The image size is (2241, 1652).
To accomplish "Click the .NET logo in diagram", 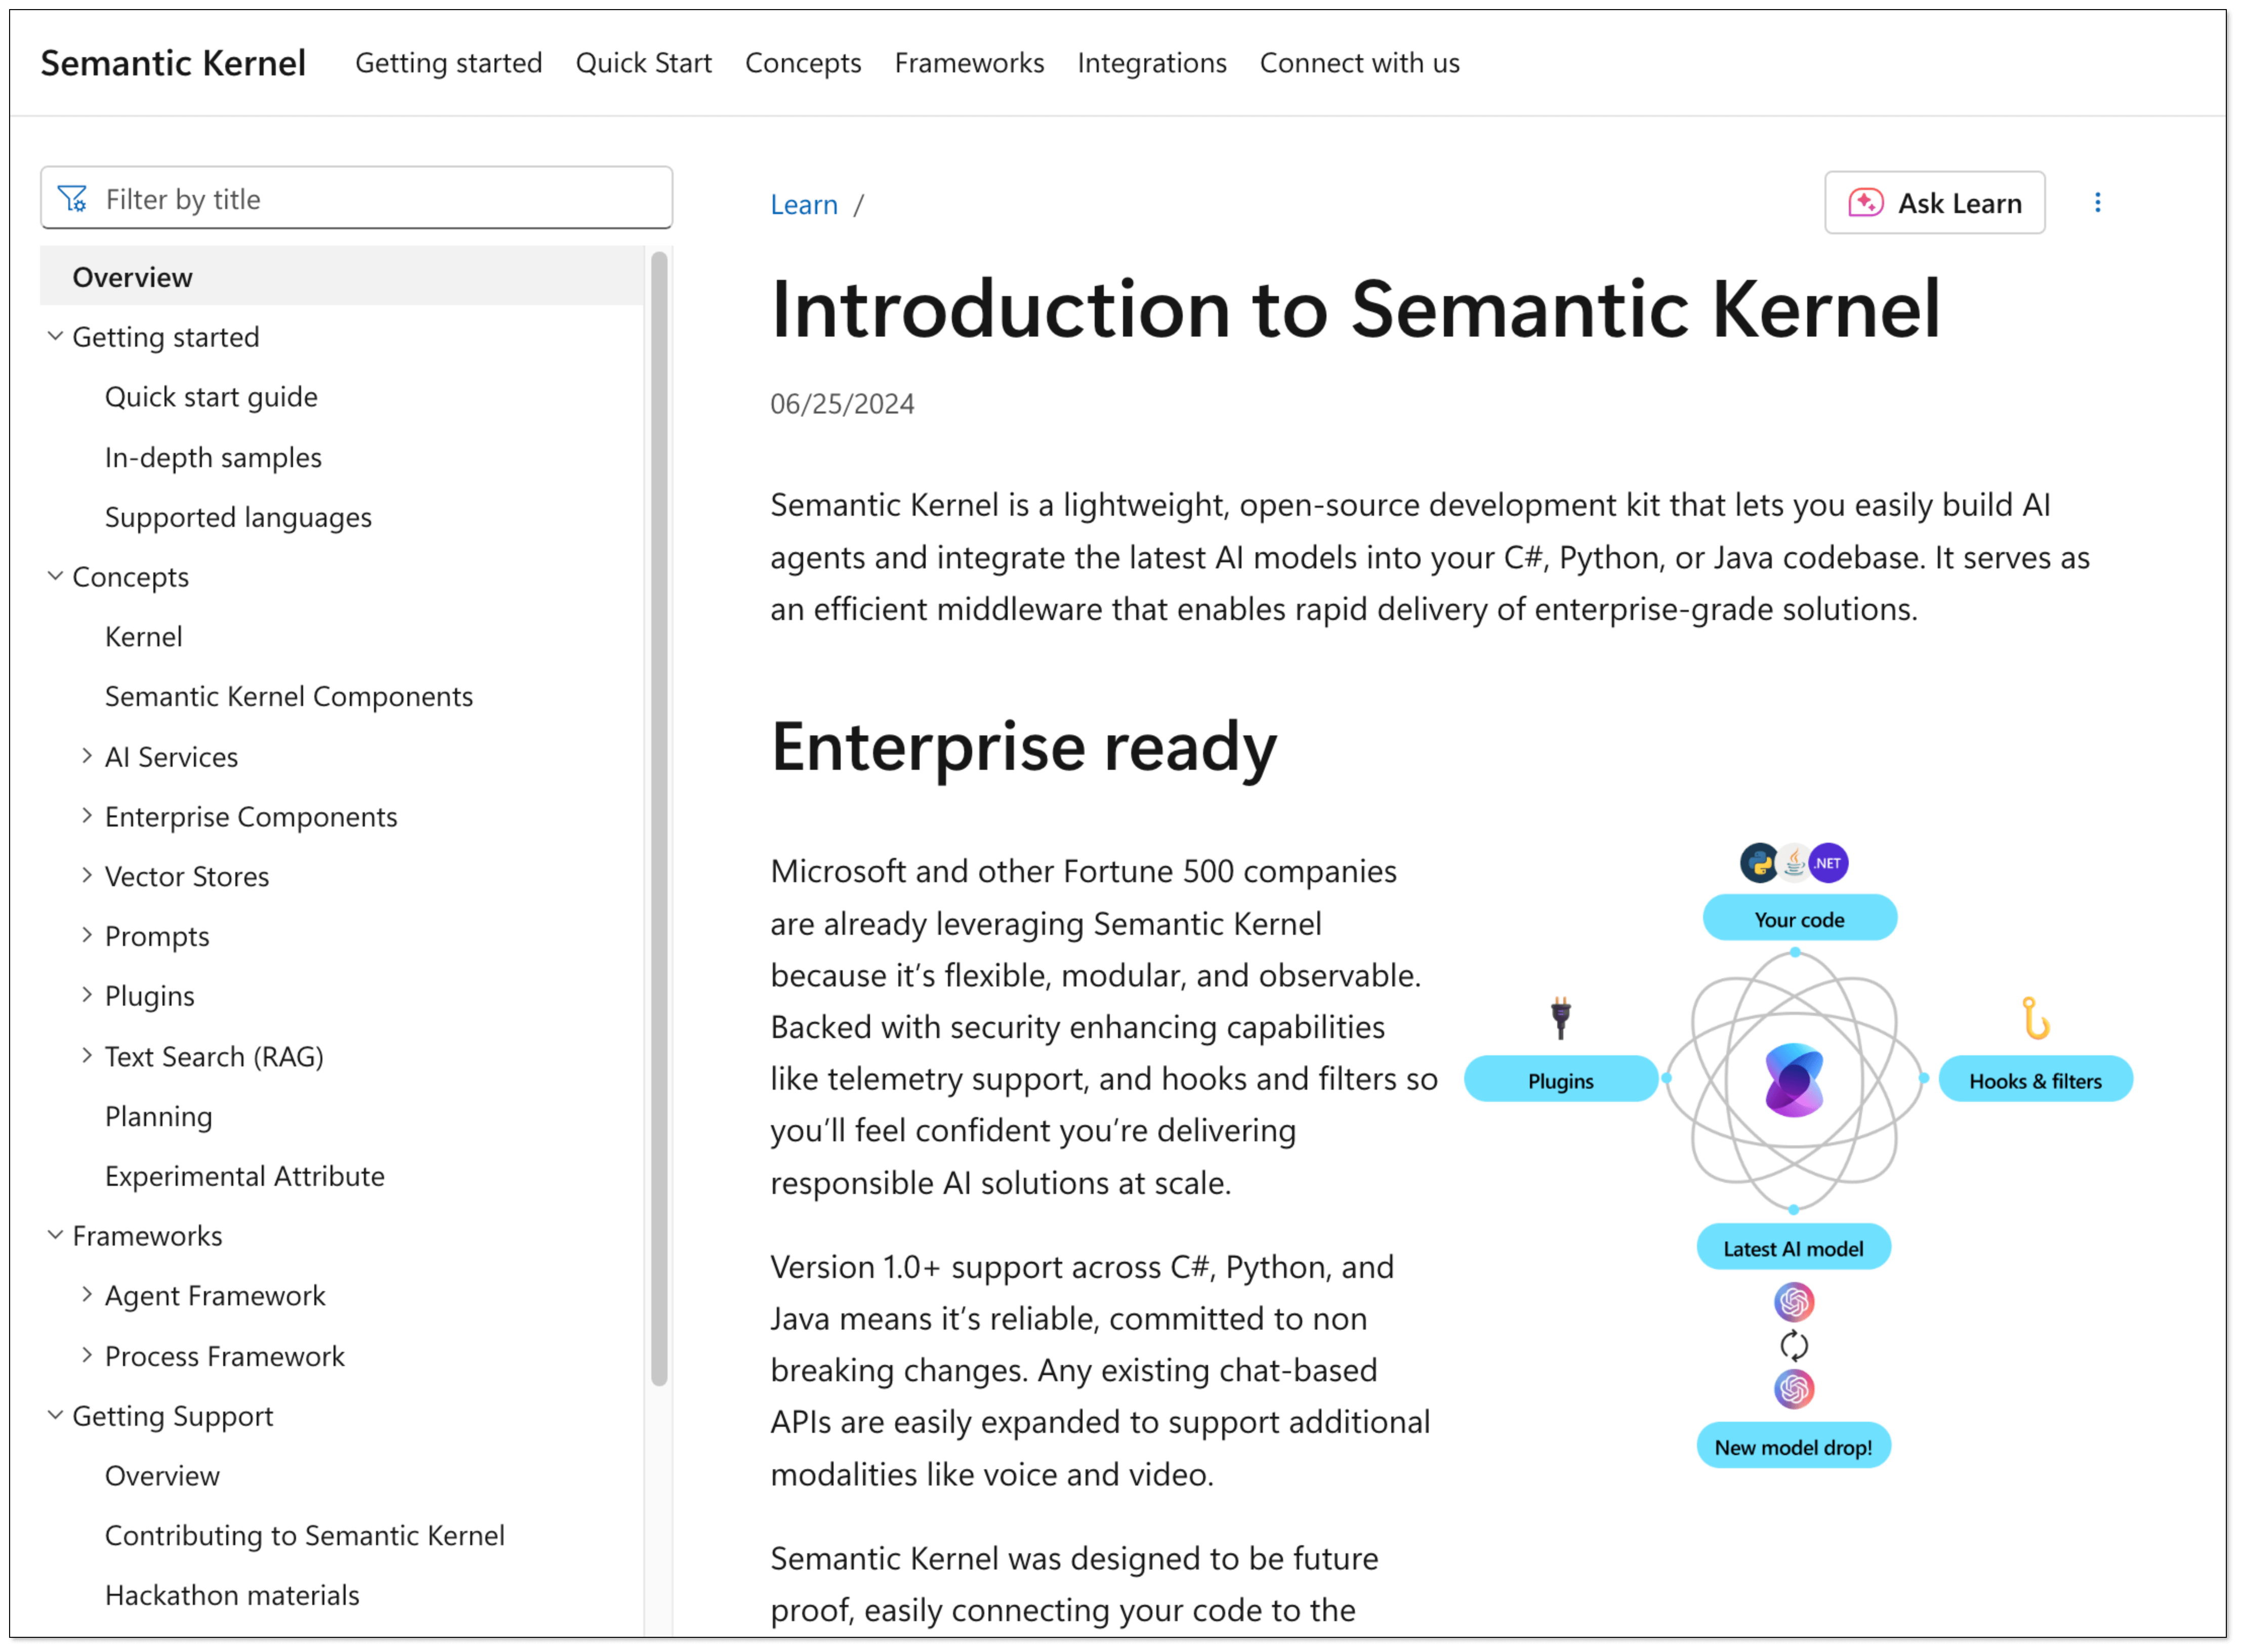I will point(1828,863).
